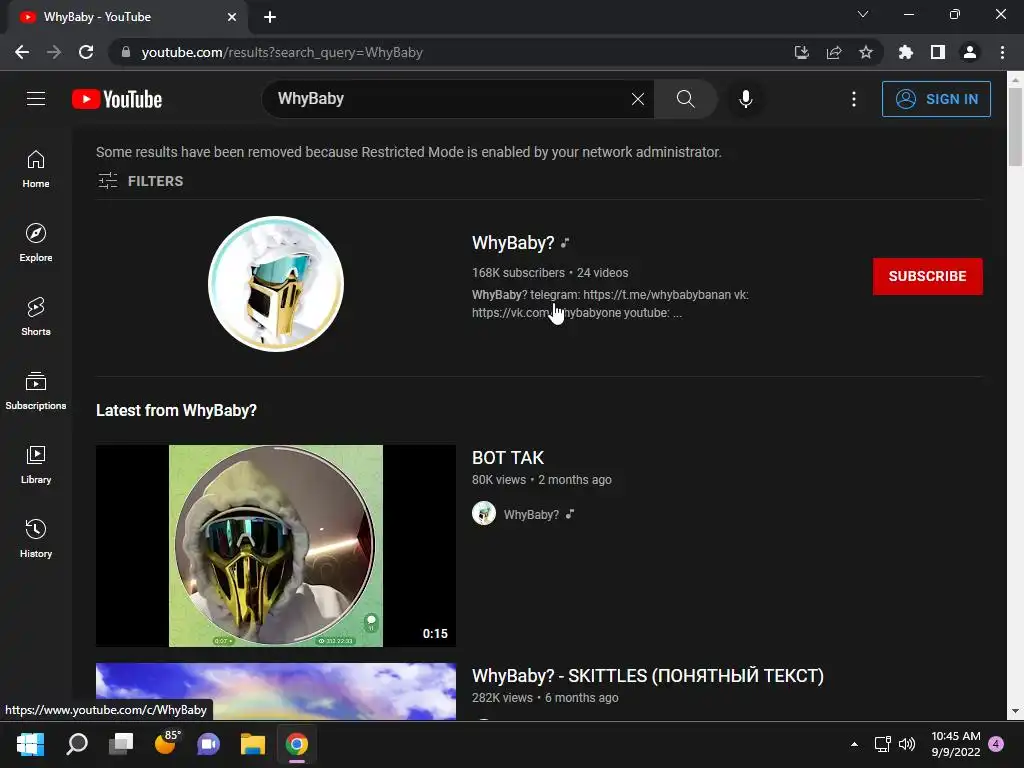Click the SIGN IN button

tap(936, 99)
